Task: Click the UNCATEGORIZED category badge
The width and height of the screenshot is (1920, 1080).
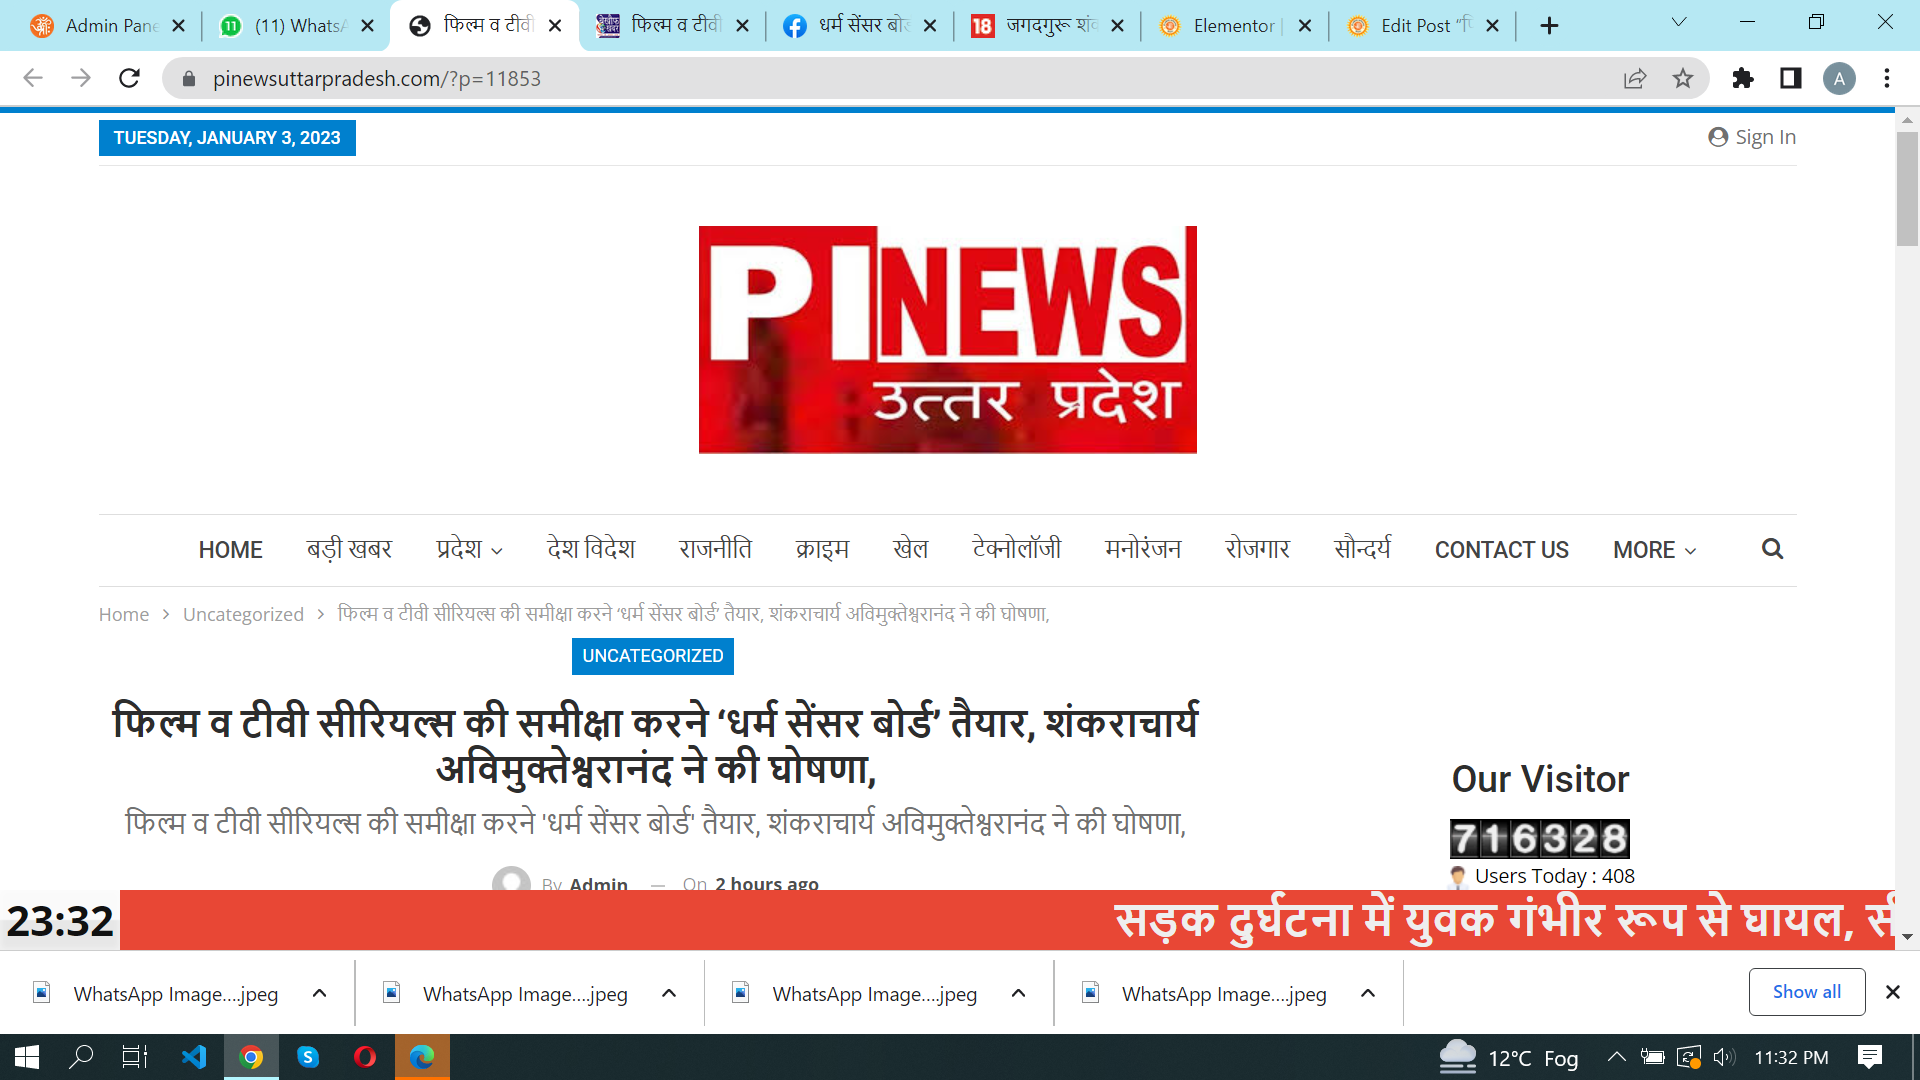Action: 653,656
